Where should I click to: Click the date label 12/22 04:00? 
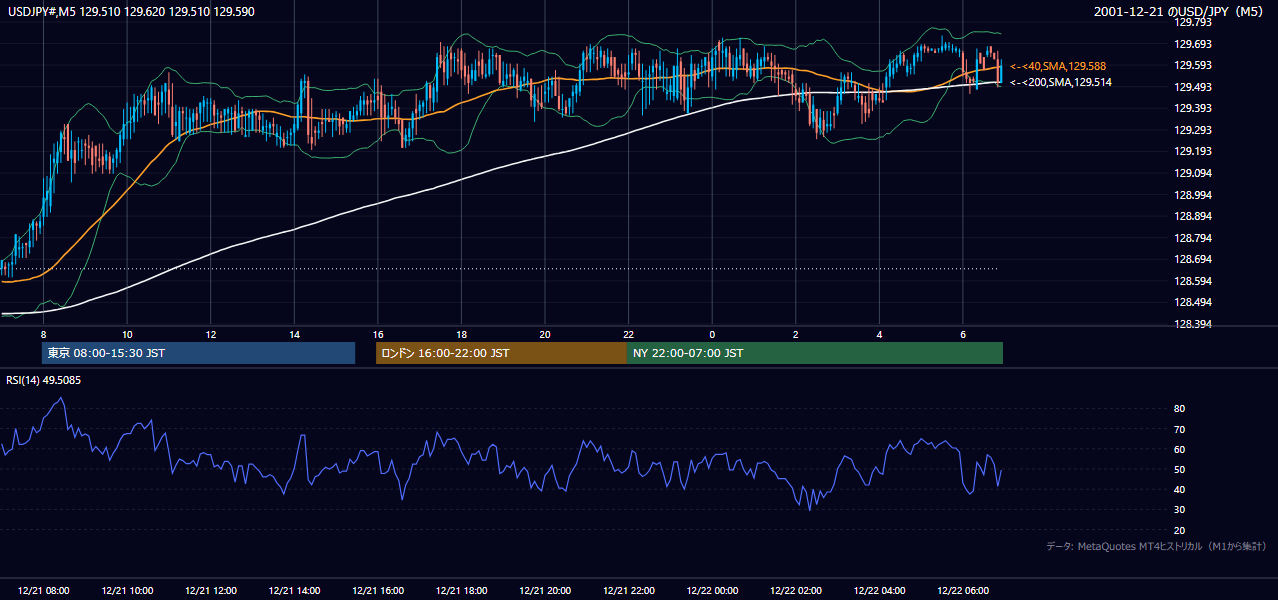[879, 591]
